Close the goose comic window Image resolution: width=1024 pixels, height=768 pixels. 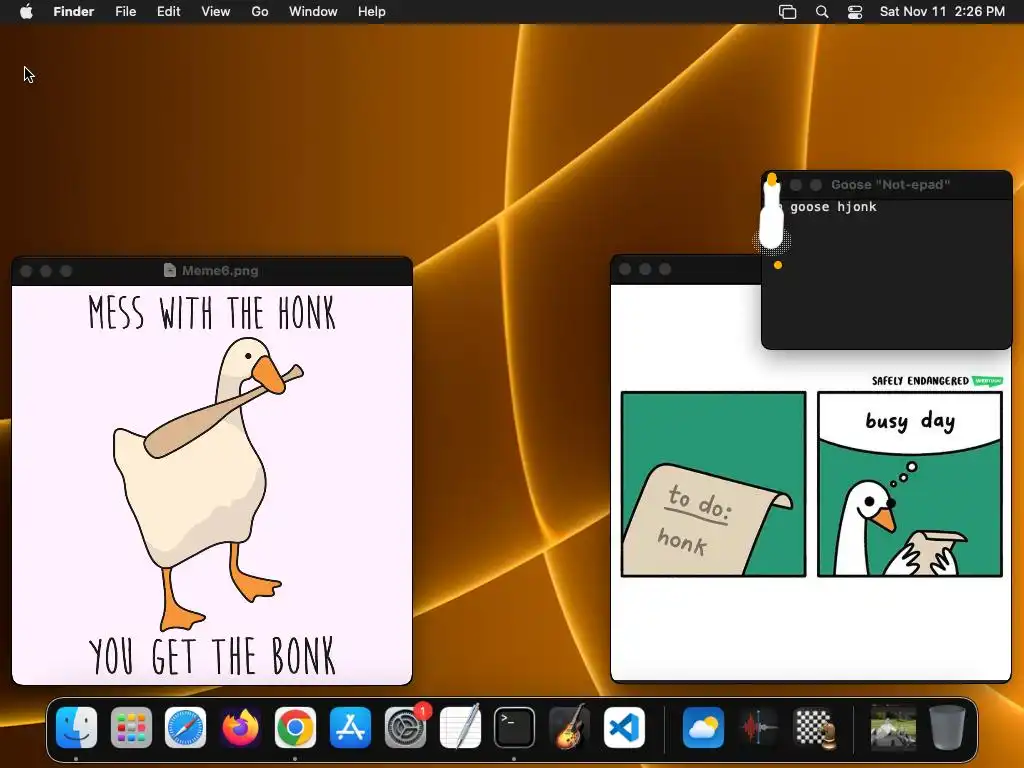625,269
